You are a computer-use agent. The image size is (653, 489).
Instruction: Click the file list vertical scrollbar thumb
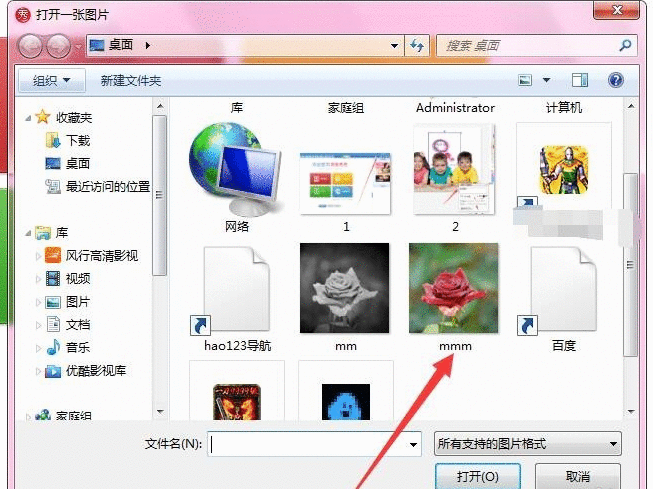coord(631,265)
